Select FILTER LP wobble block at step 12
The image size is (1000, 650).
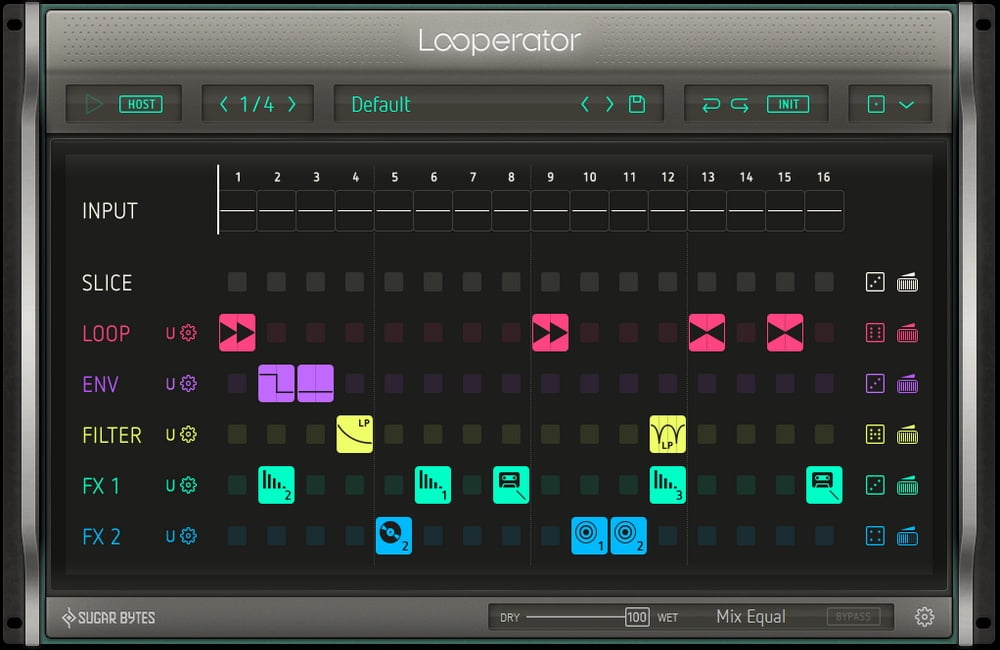668,434
